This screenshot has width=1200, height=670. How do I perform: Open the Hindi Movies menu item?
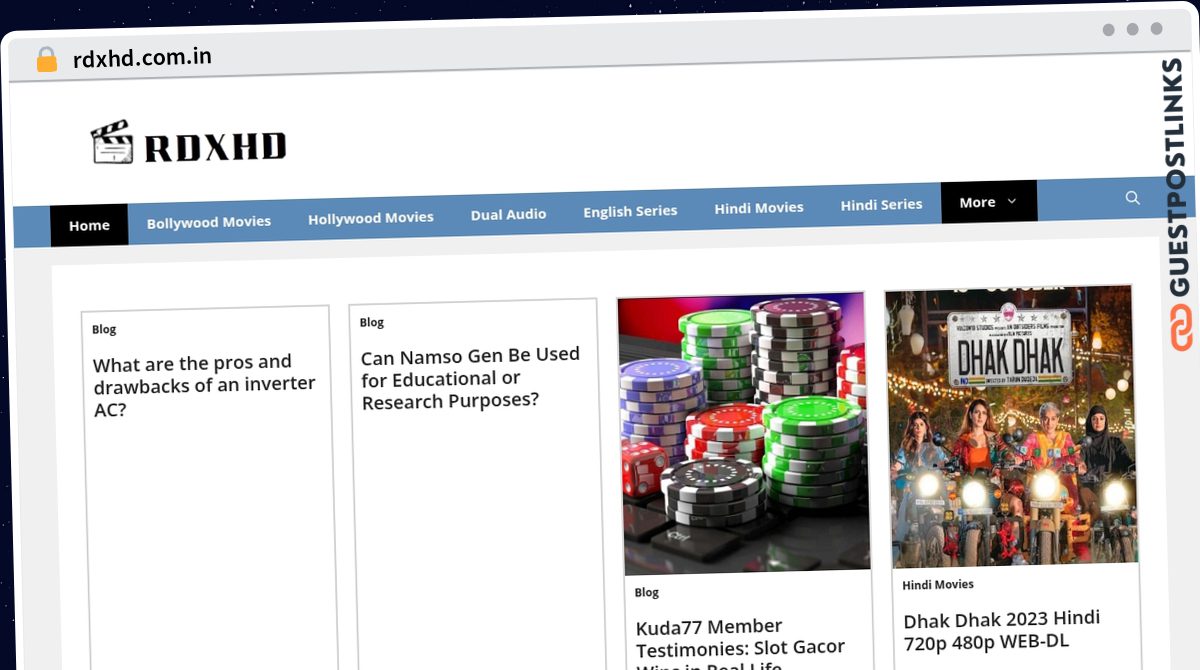point(759,208)
